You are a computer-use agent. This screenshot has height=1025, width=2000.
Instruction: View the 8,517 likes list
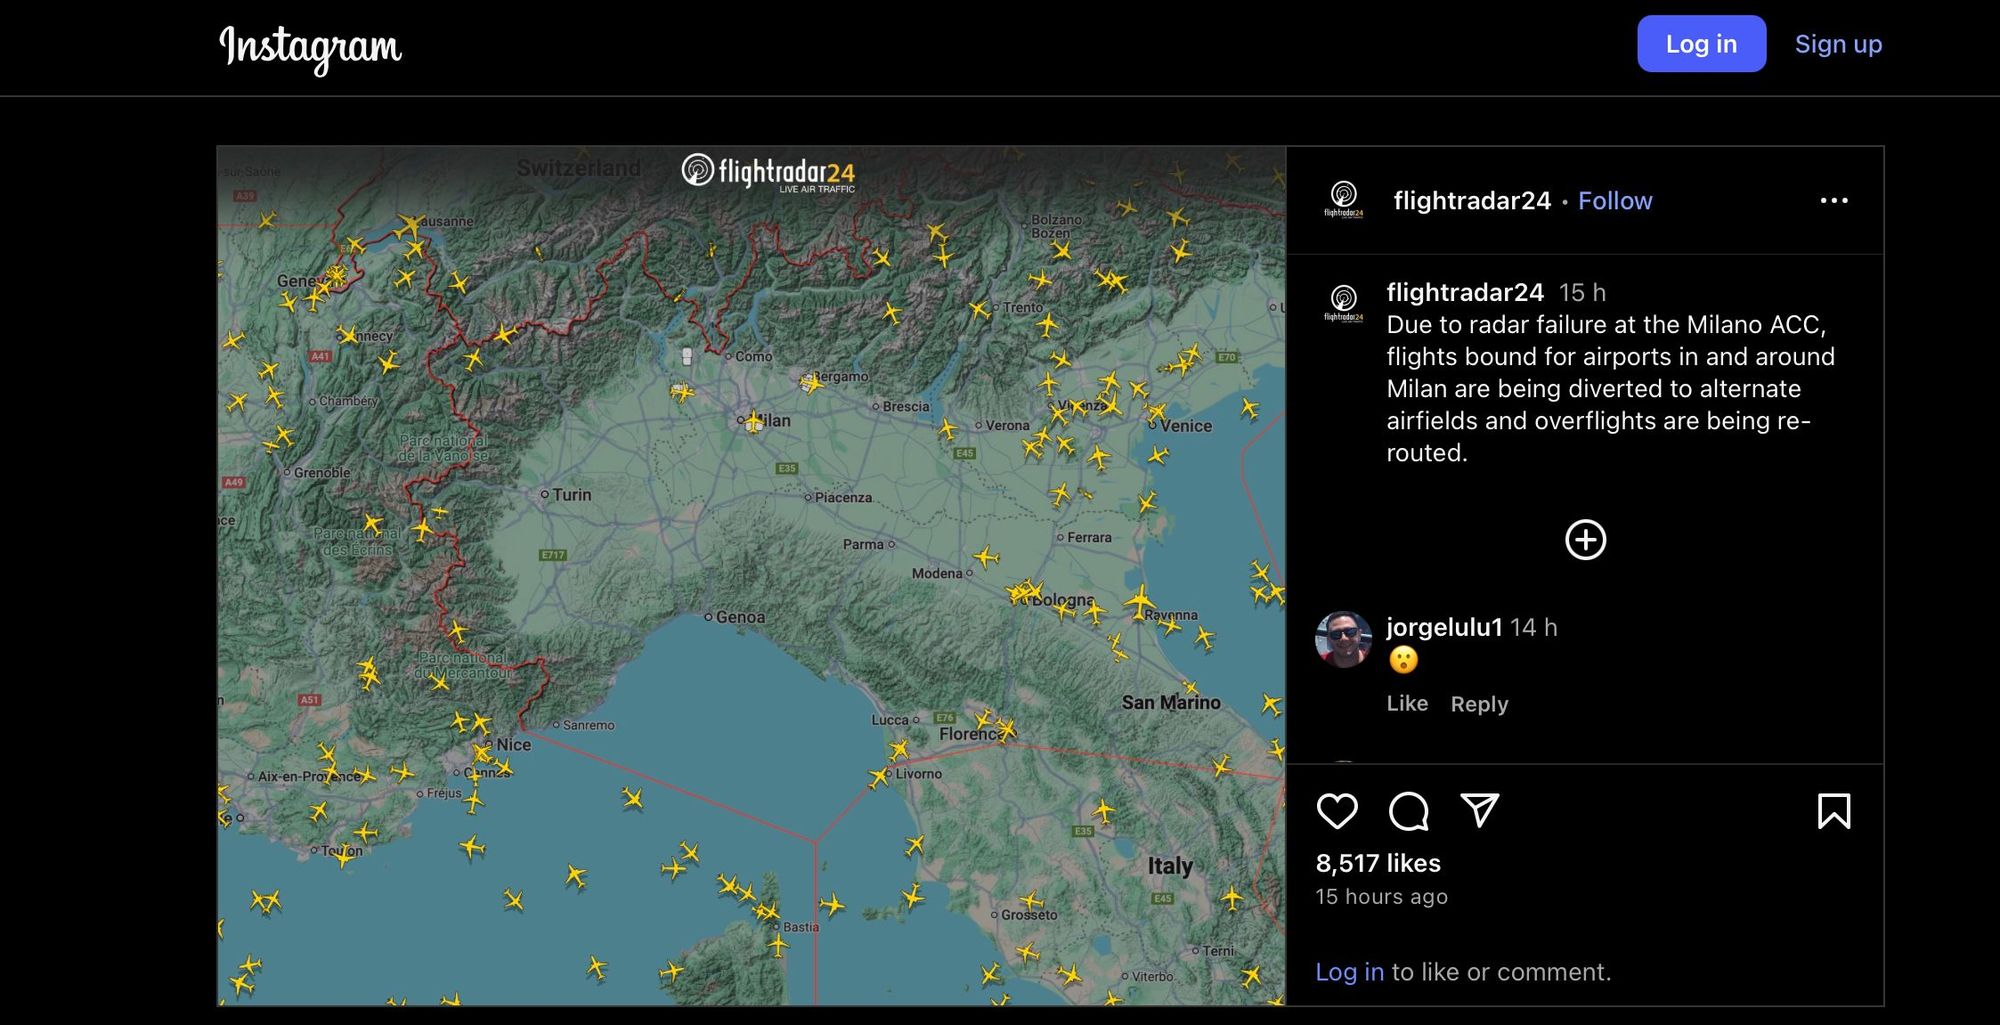1377,863
